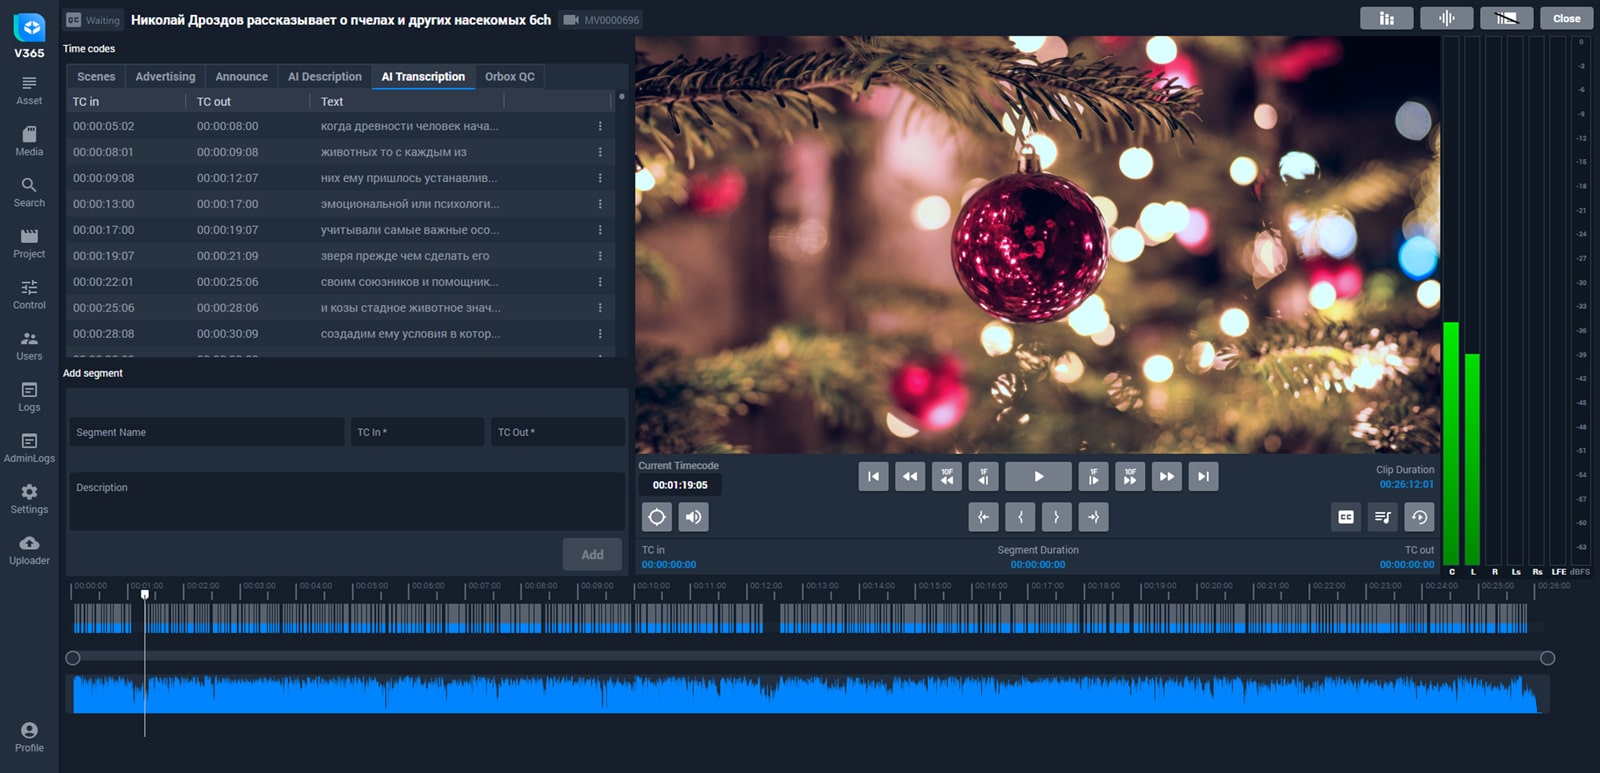Screen dimensions: 1600x773
Task: Open the Profile page
Action: point(29,737)
